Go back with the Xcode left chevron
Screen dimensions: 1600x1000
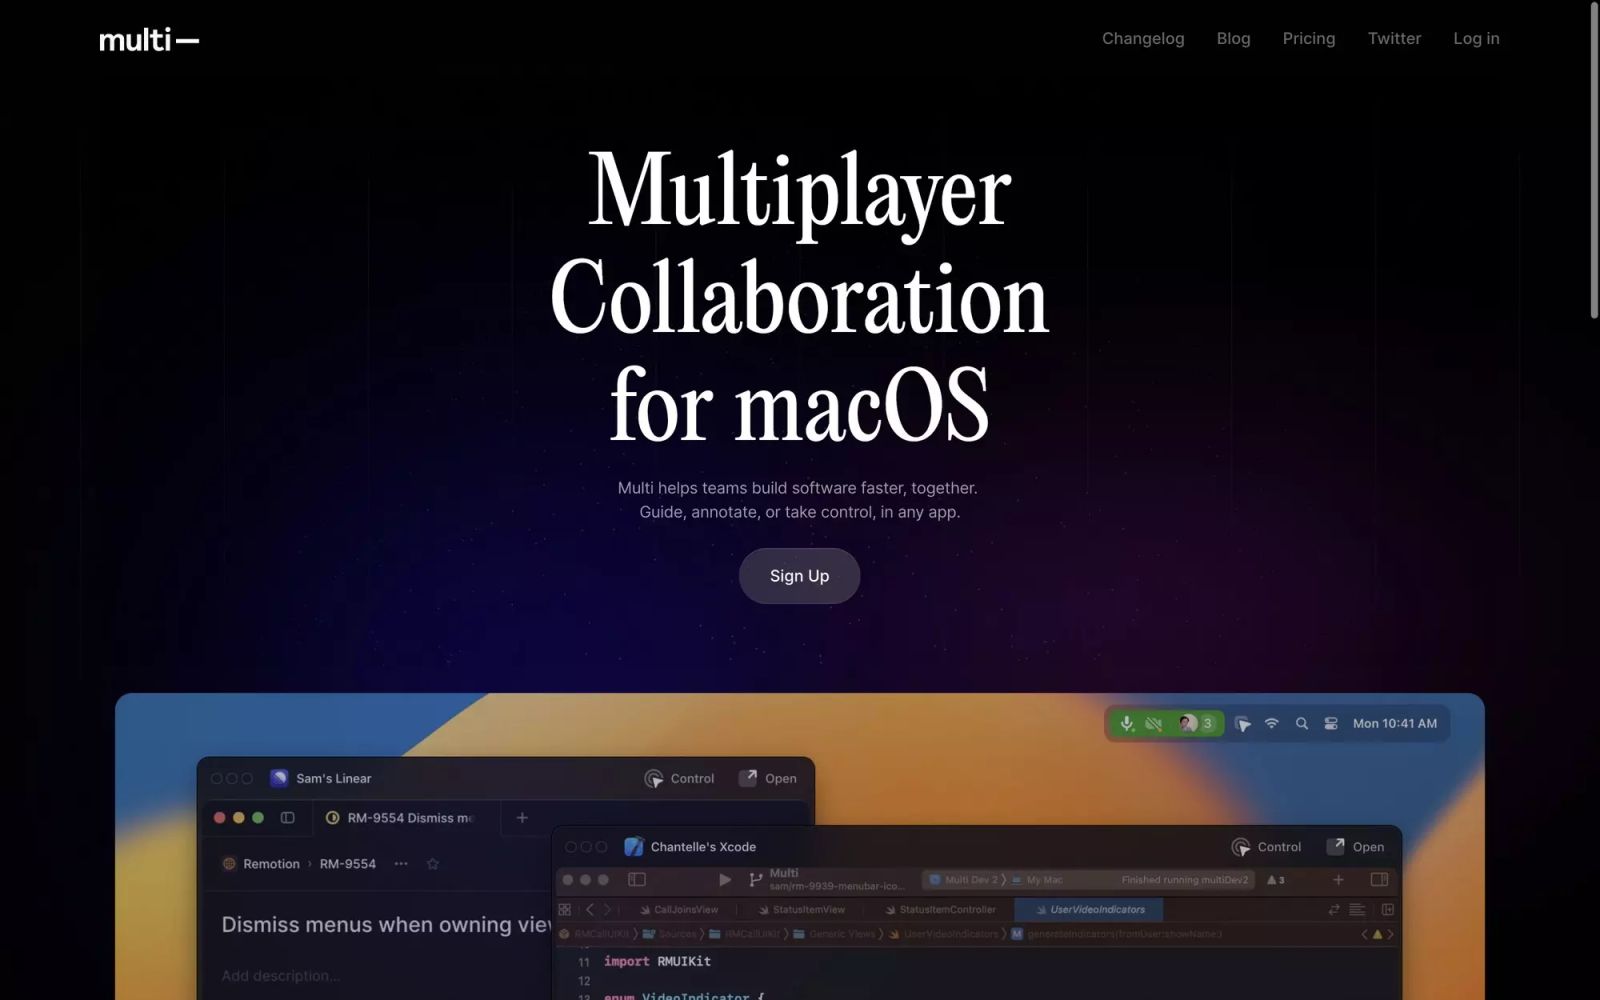(590, 909)
